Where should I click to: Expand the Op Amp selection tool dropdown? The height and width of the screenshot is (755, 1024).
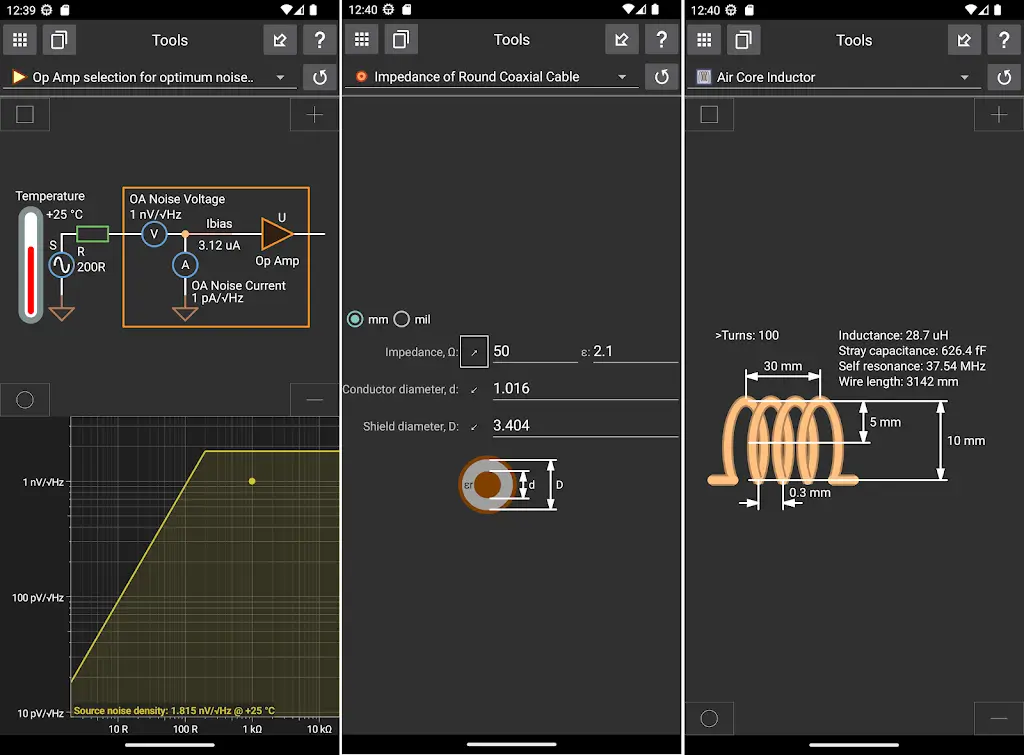[280, 77]
